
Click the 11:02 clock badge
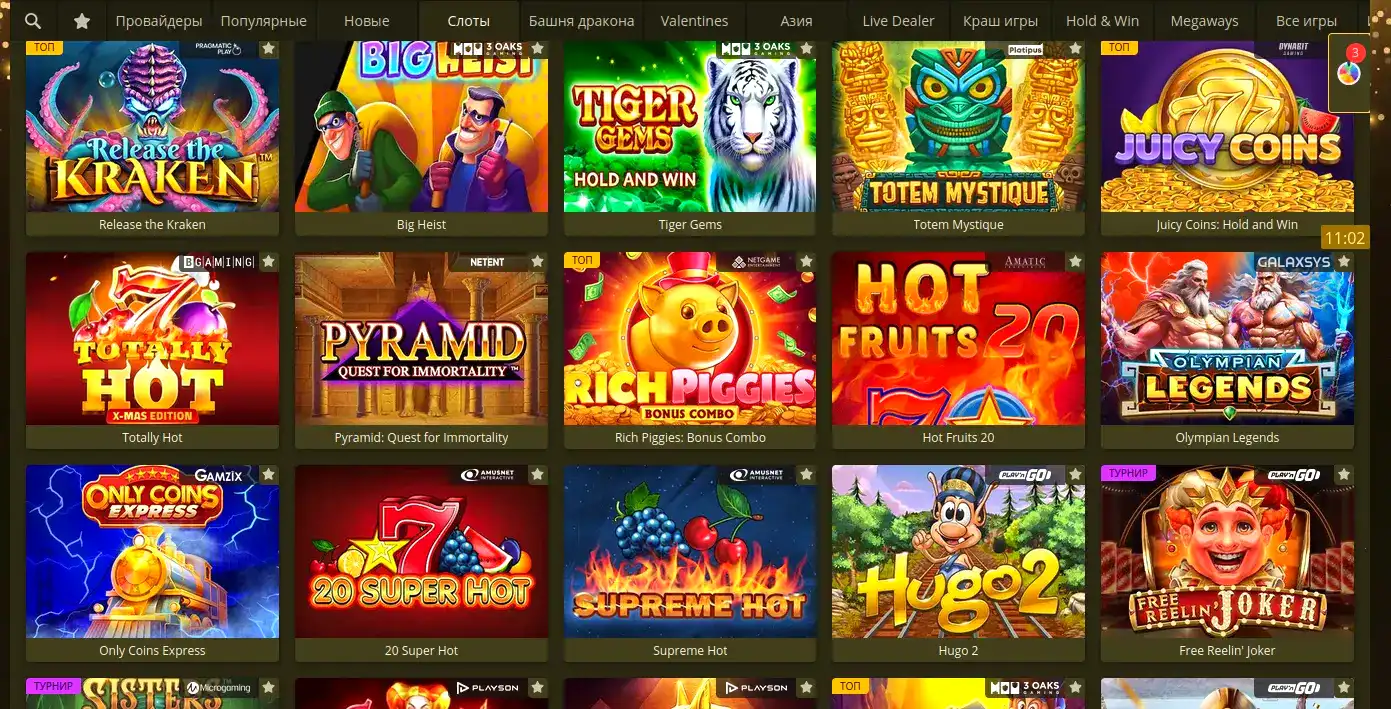pyautogui.click(x=1344, y=238)
